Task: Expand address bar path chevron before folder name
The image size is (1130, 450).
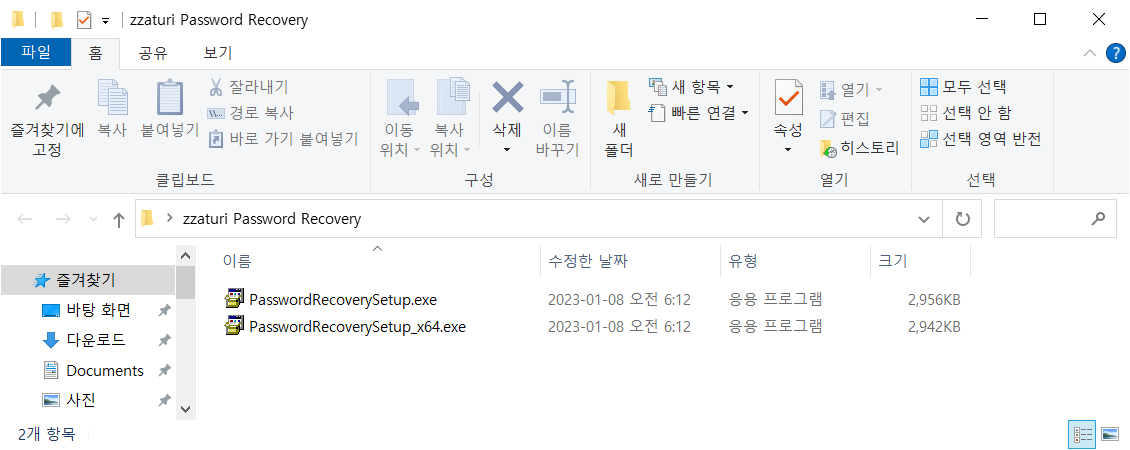Action: click(x=171, y=219)
